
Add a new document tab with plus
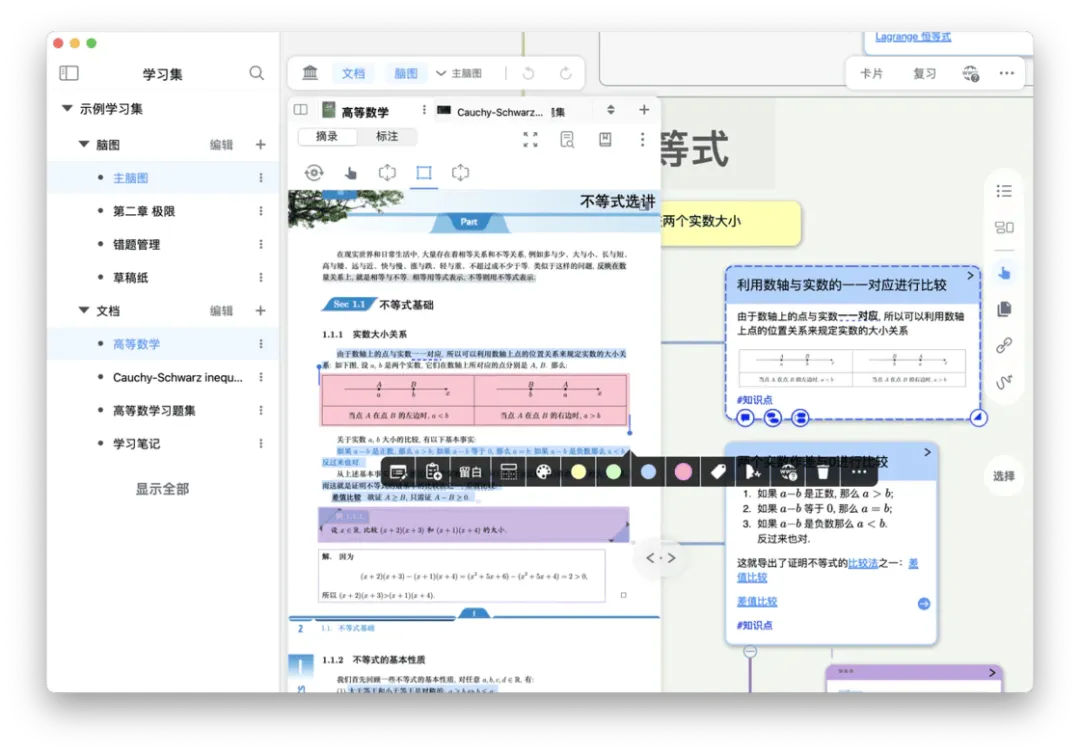644,110
